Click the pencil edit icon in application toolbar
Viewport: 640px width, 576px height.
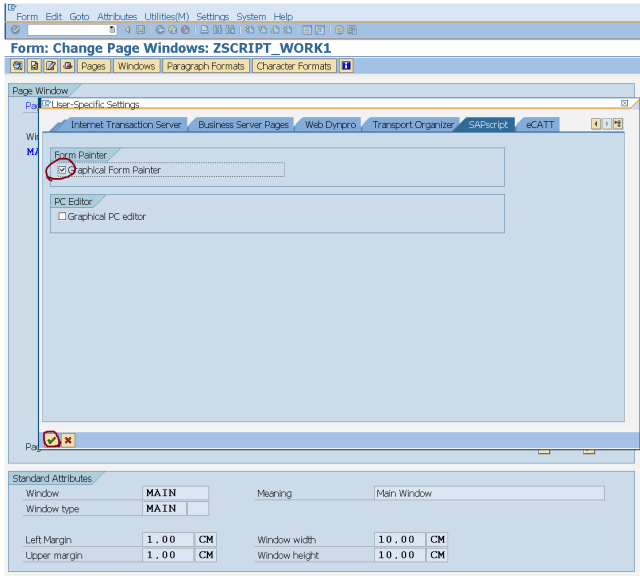click(51, 66)
